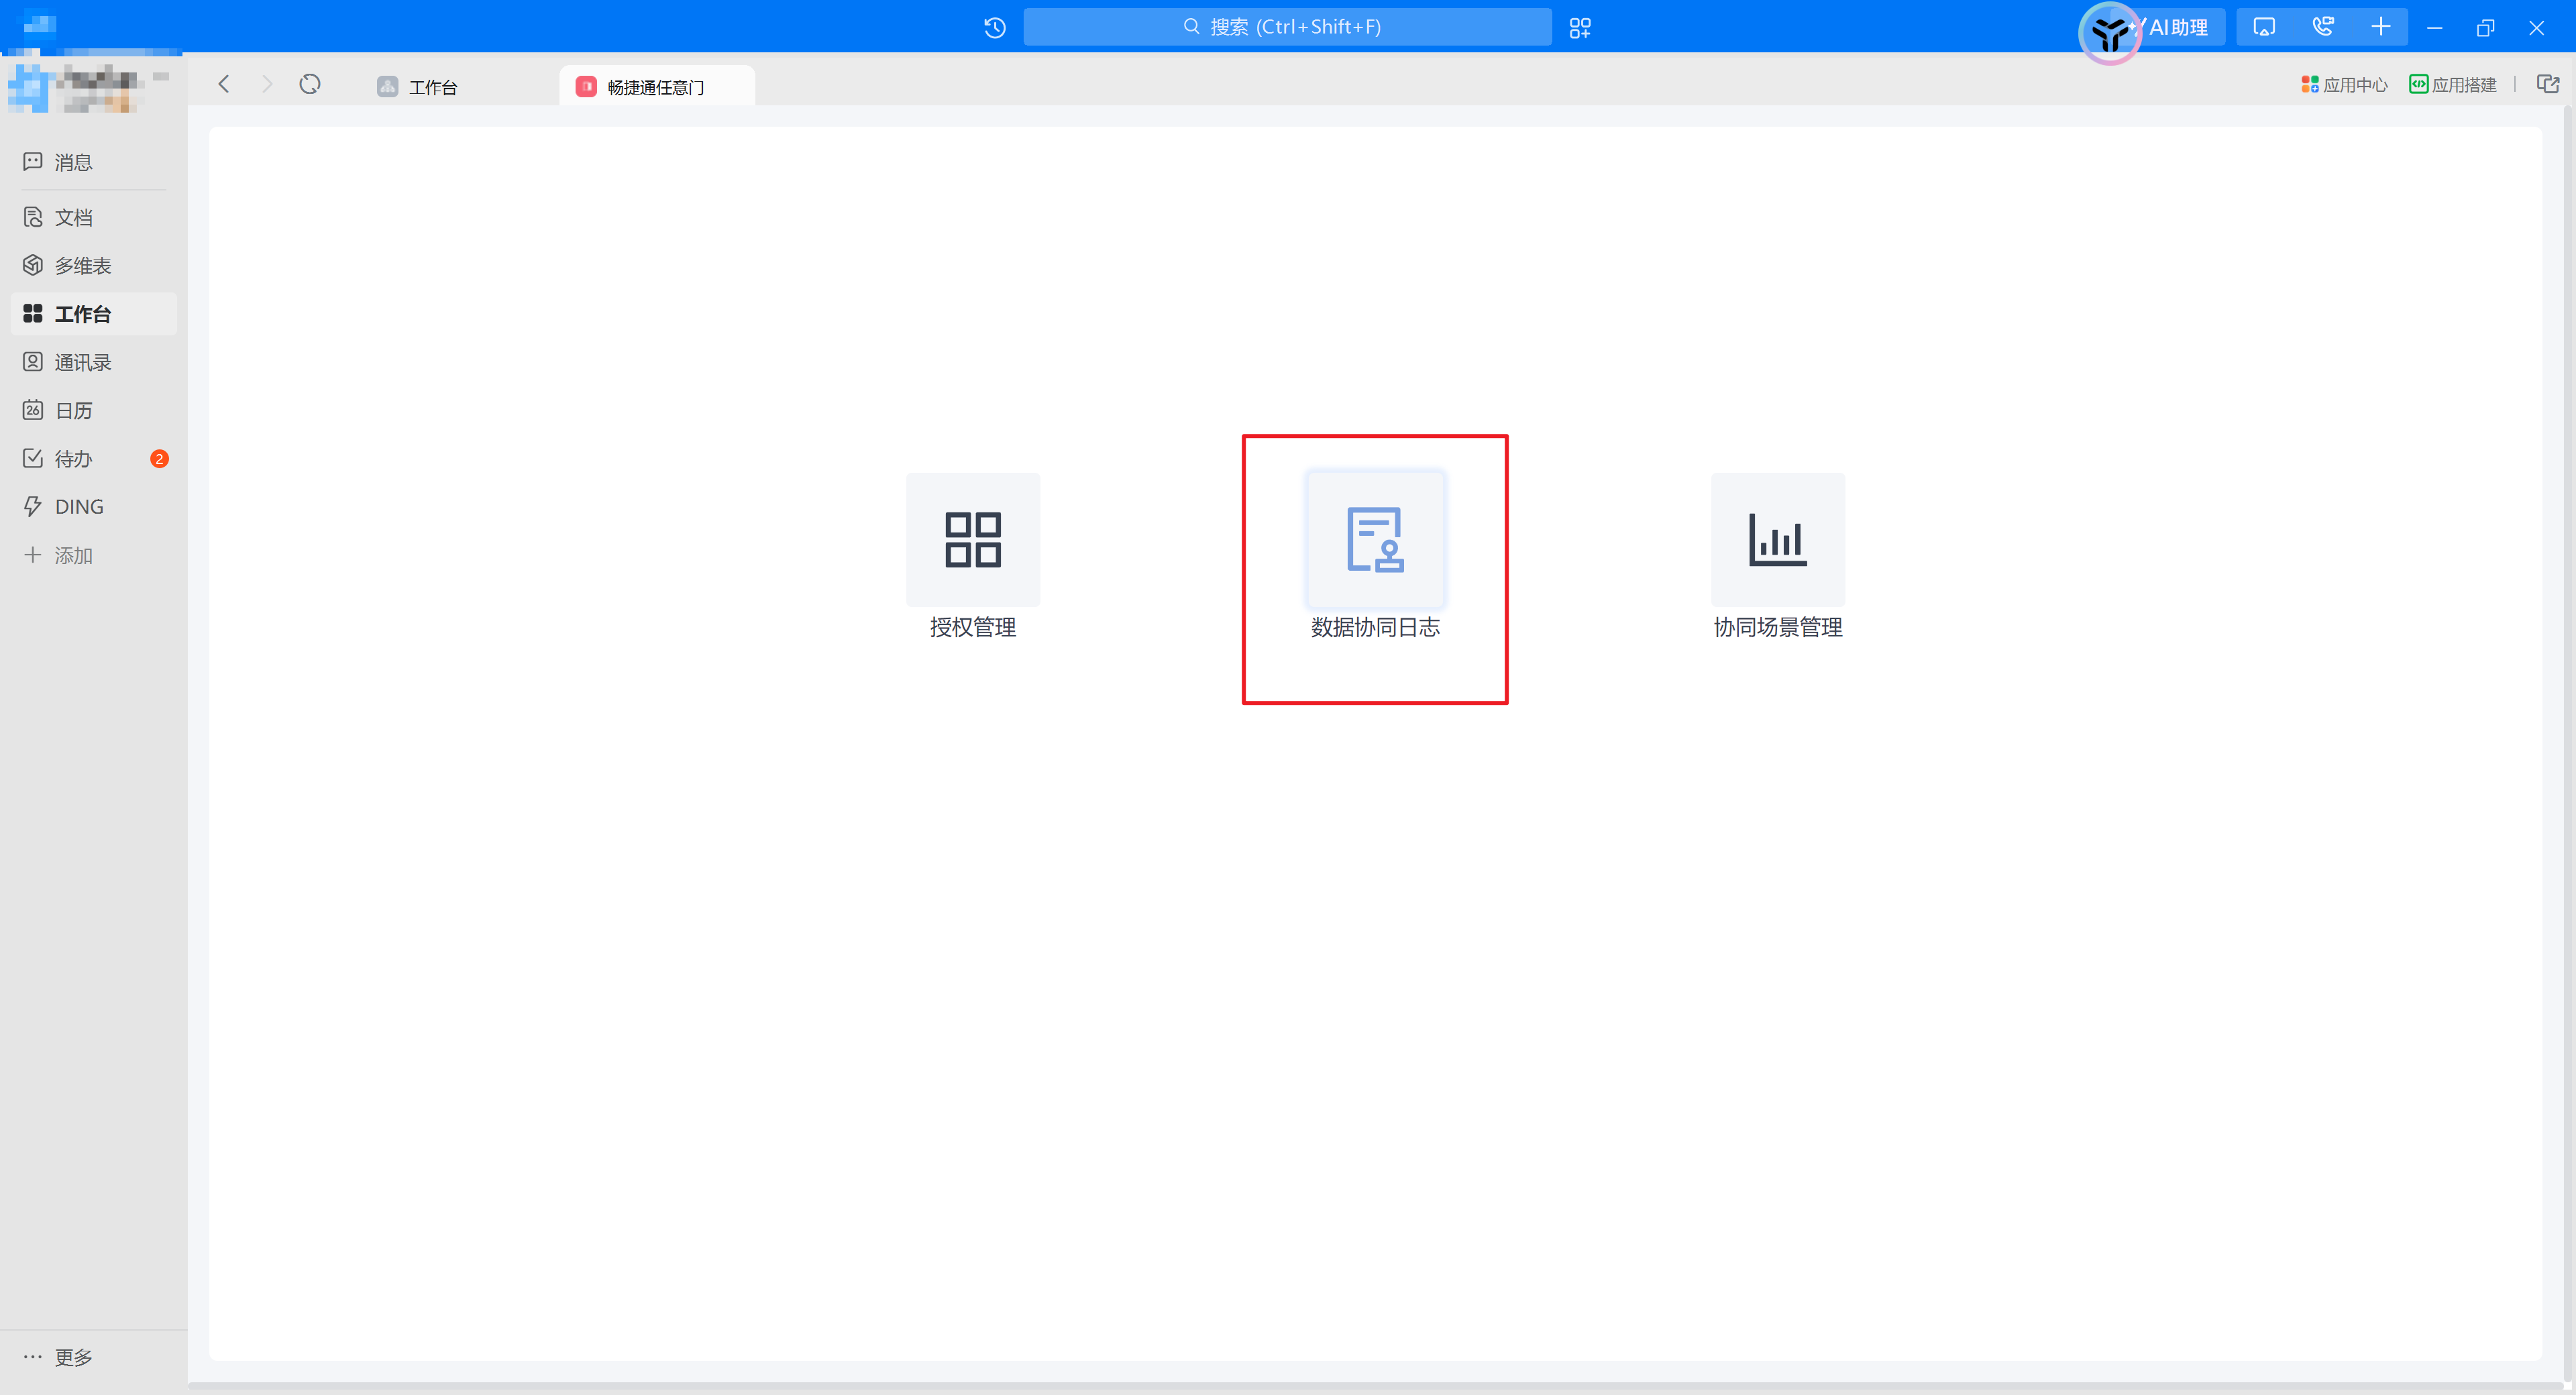Open 应用搭建 link

click(2453, 85)
